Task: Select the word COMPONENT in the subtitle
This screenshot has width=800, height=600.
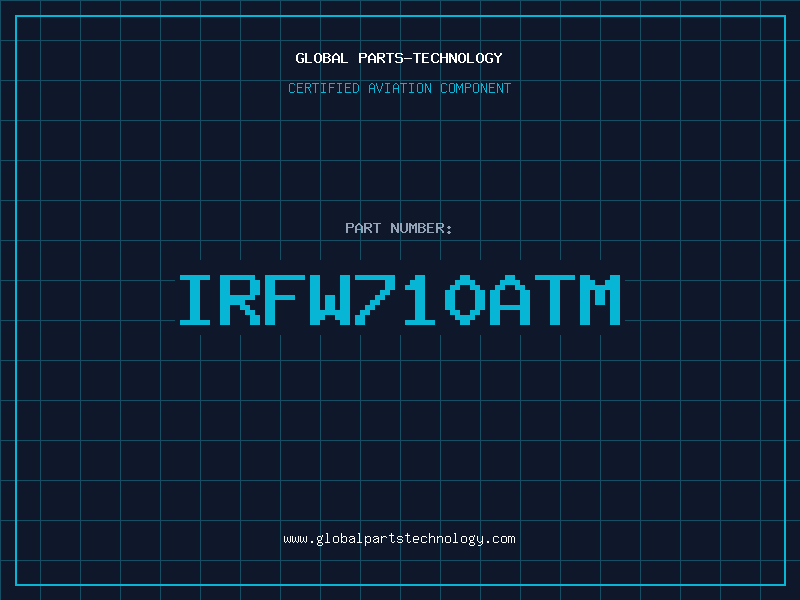Action: (x=475, y=89)
